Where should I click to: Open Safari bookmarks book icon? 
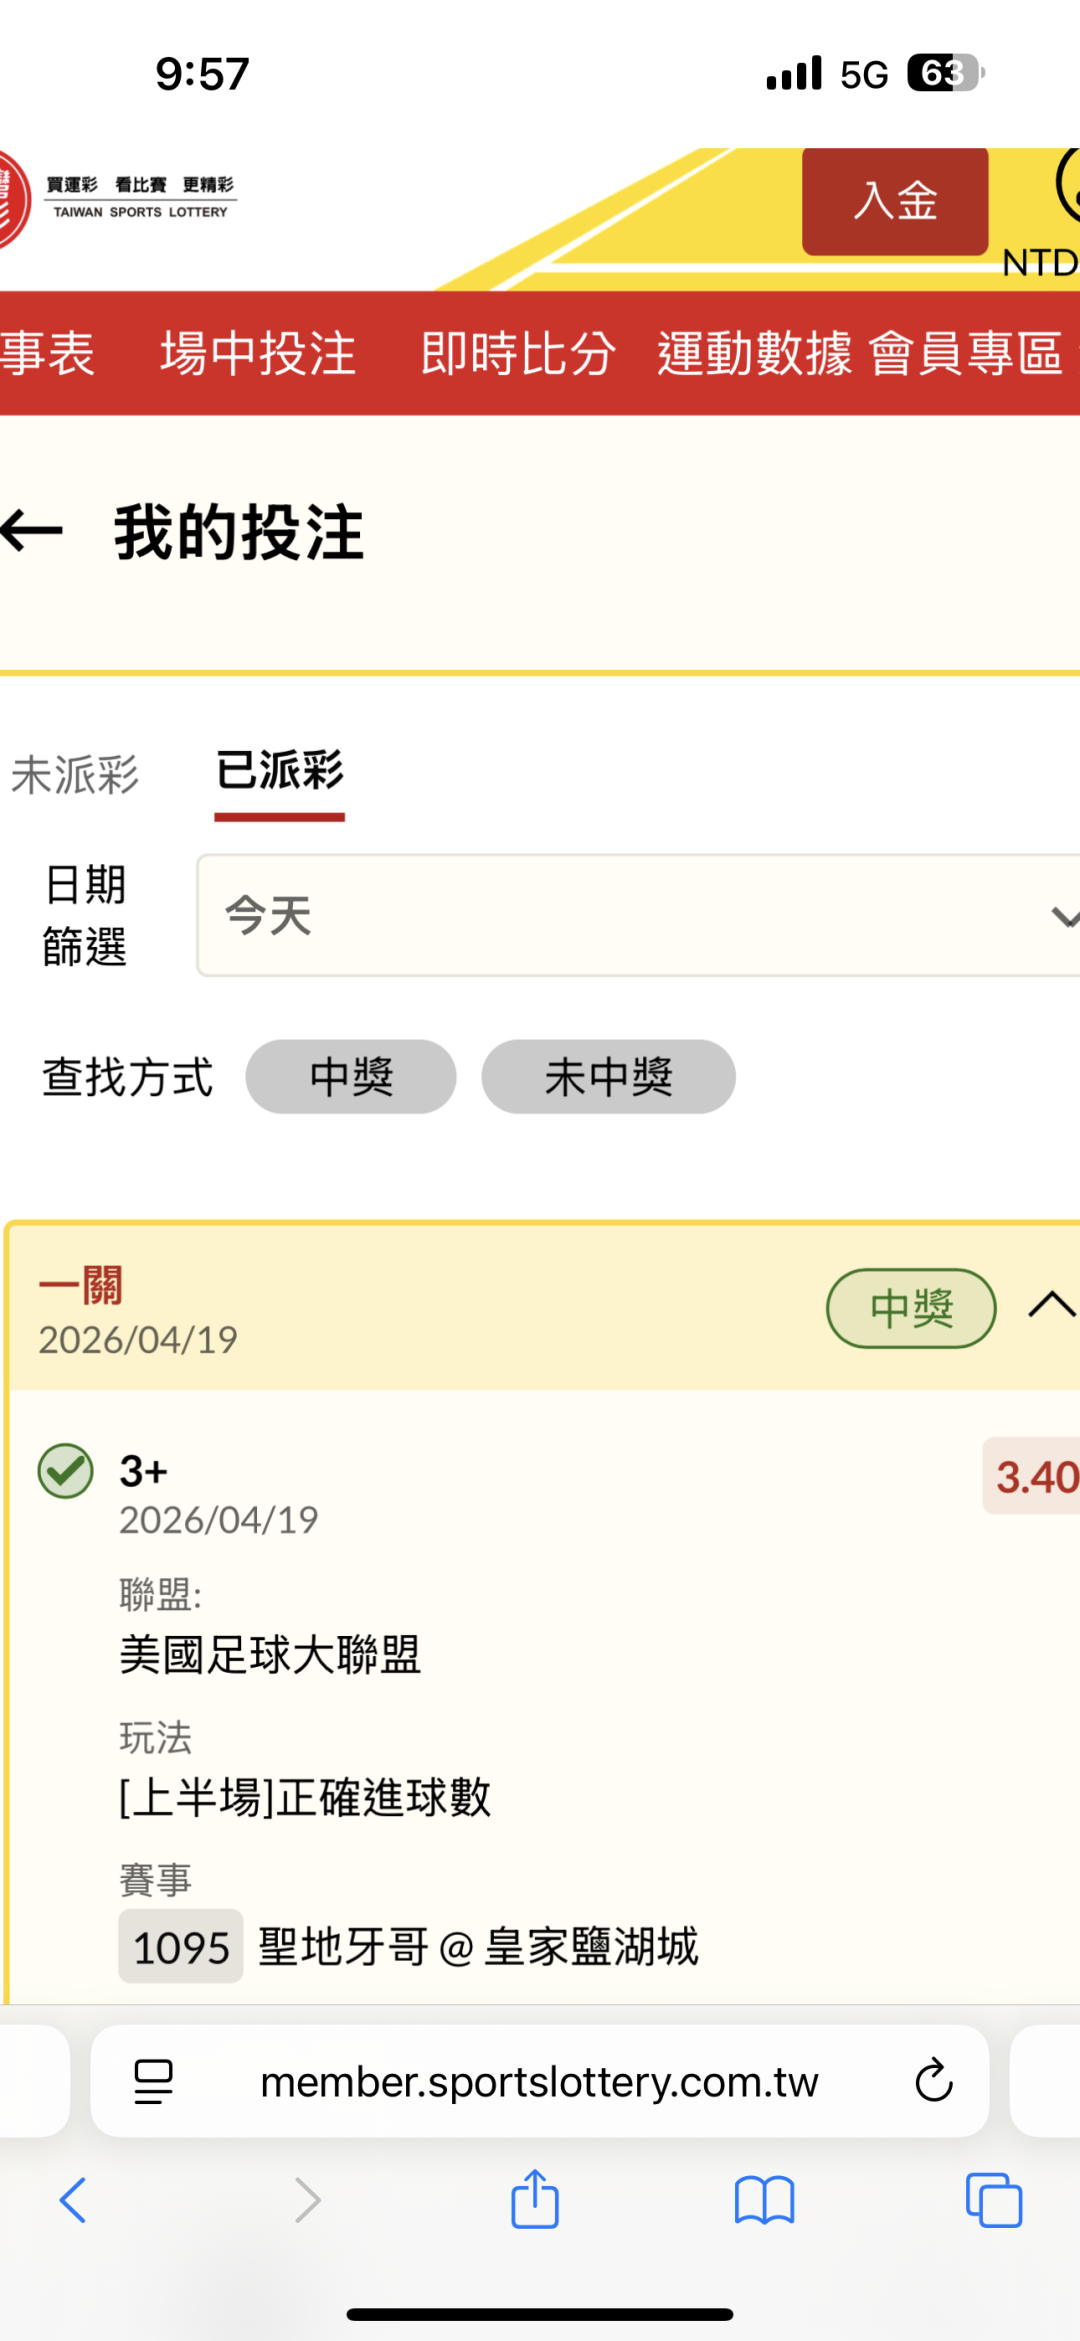[764, 2200]
